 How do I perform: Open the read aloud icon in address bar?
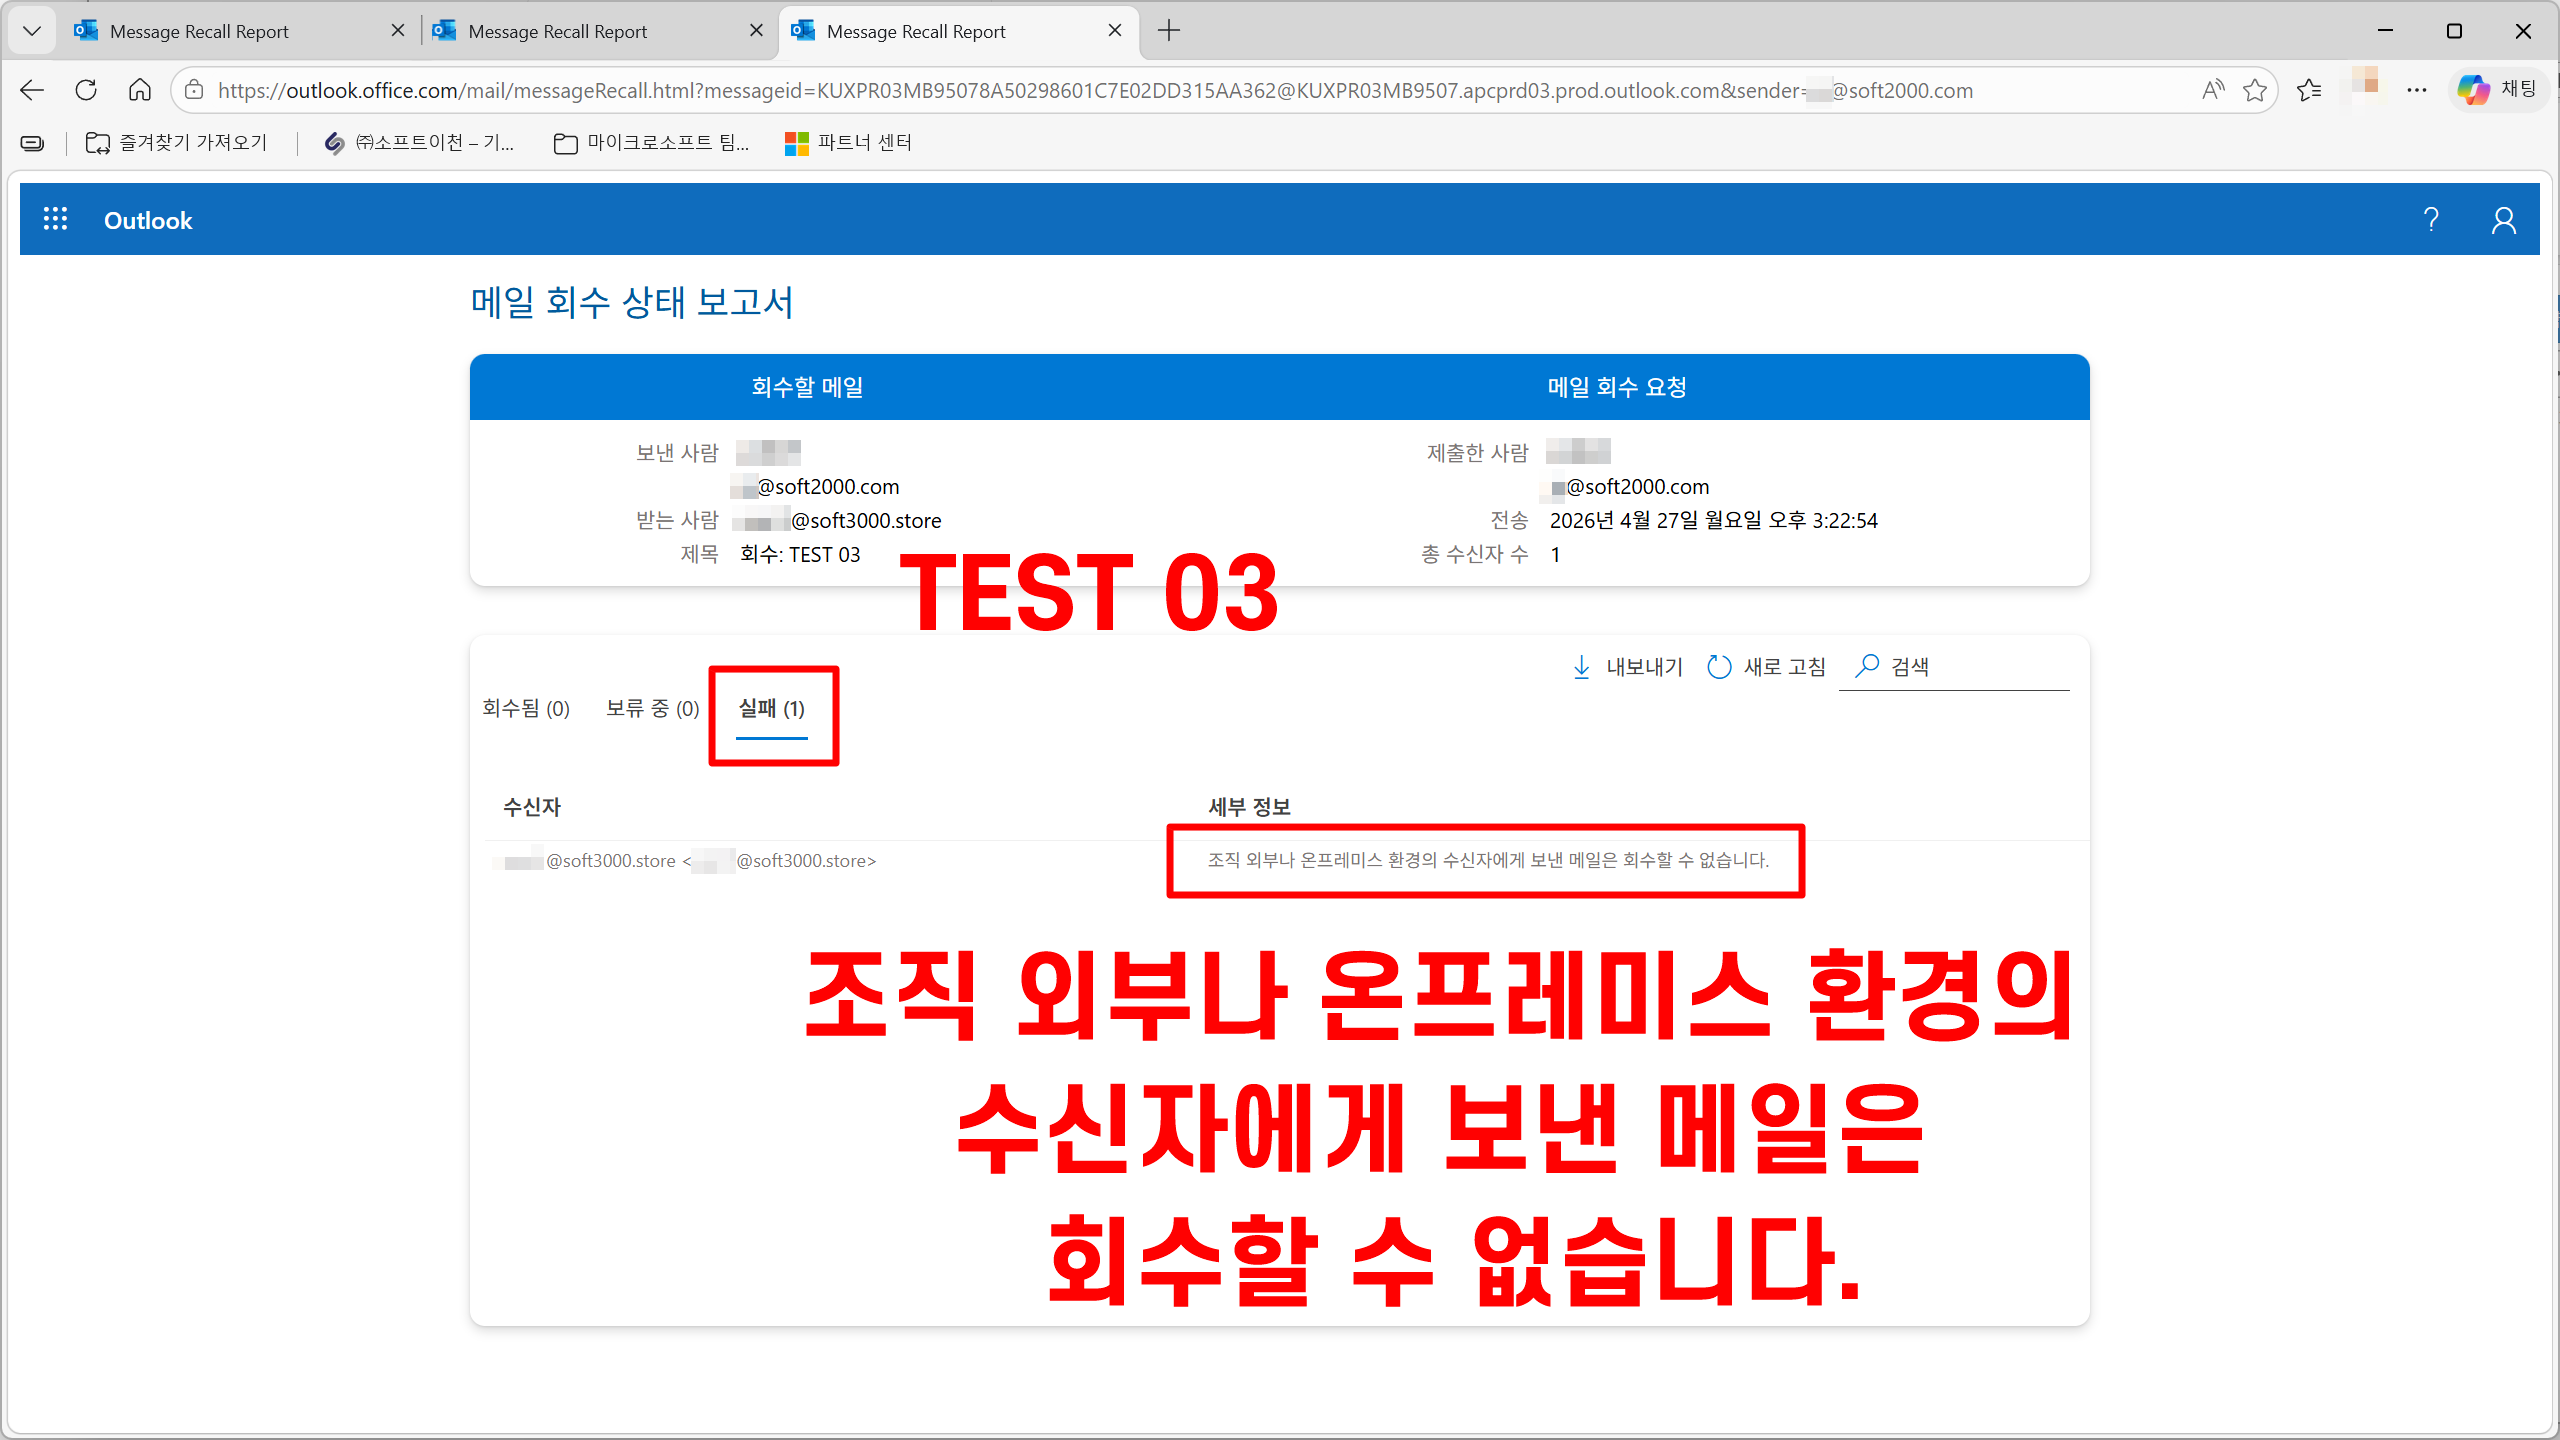[2212, 90]
